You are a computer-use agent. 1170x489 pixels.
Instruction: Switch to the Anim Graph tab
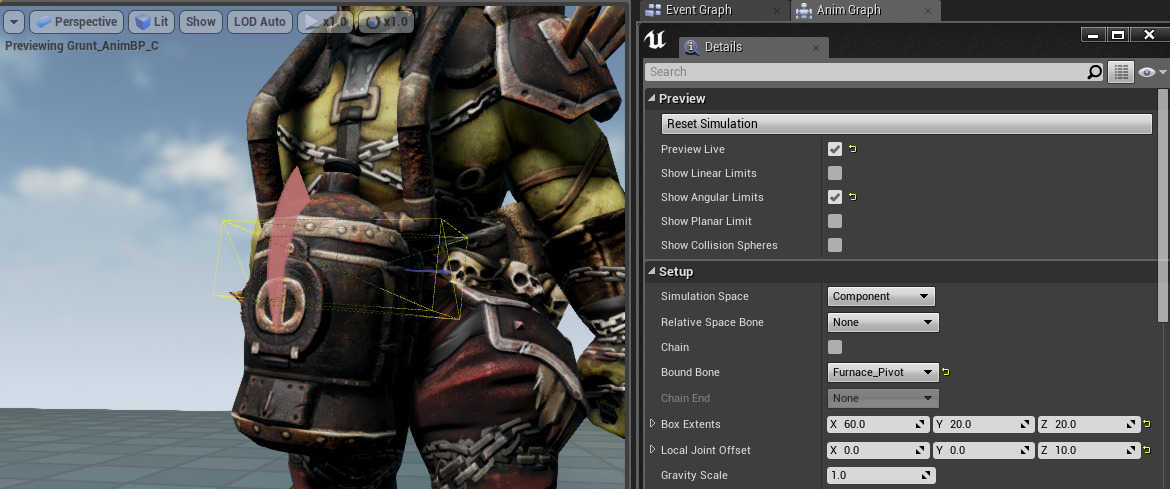tap(848, 10)
